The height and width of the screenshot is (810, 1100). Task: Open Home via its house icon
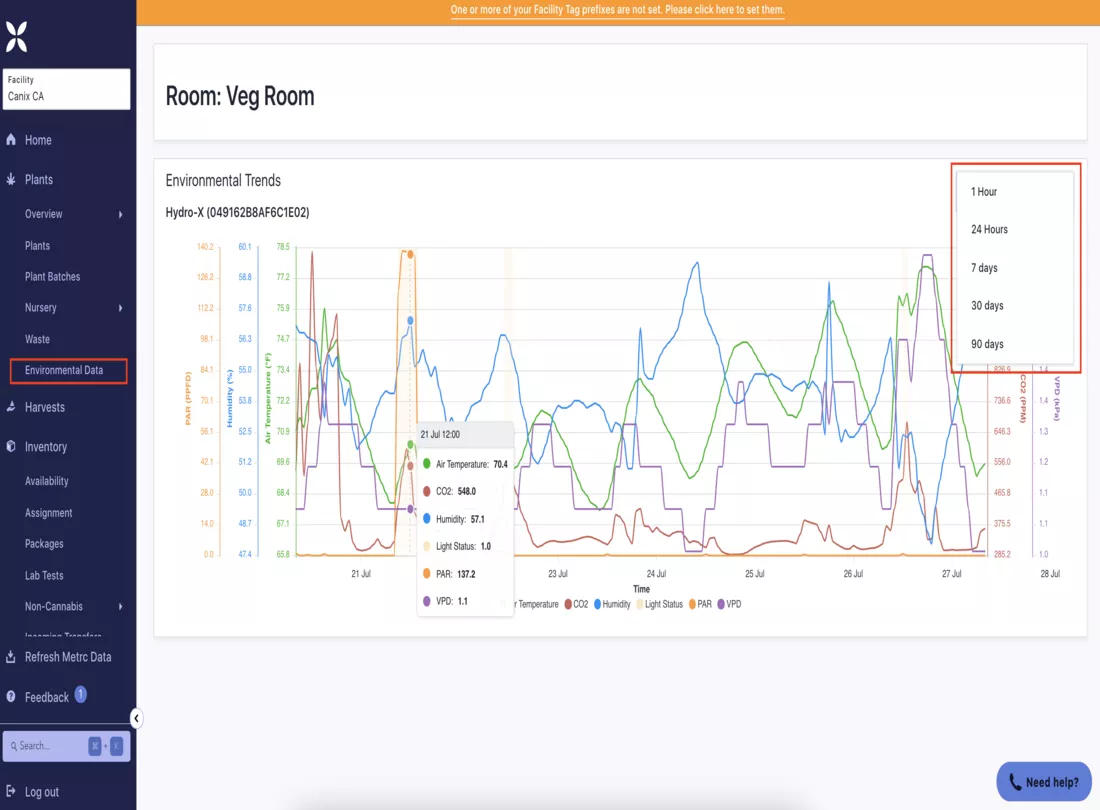11,140
